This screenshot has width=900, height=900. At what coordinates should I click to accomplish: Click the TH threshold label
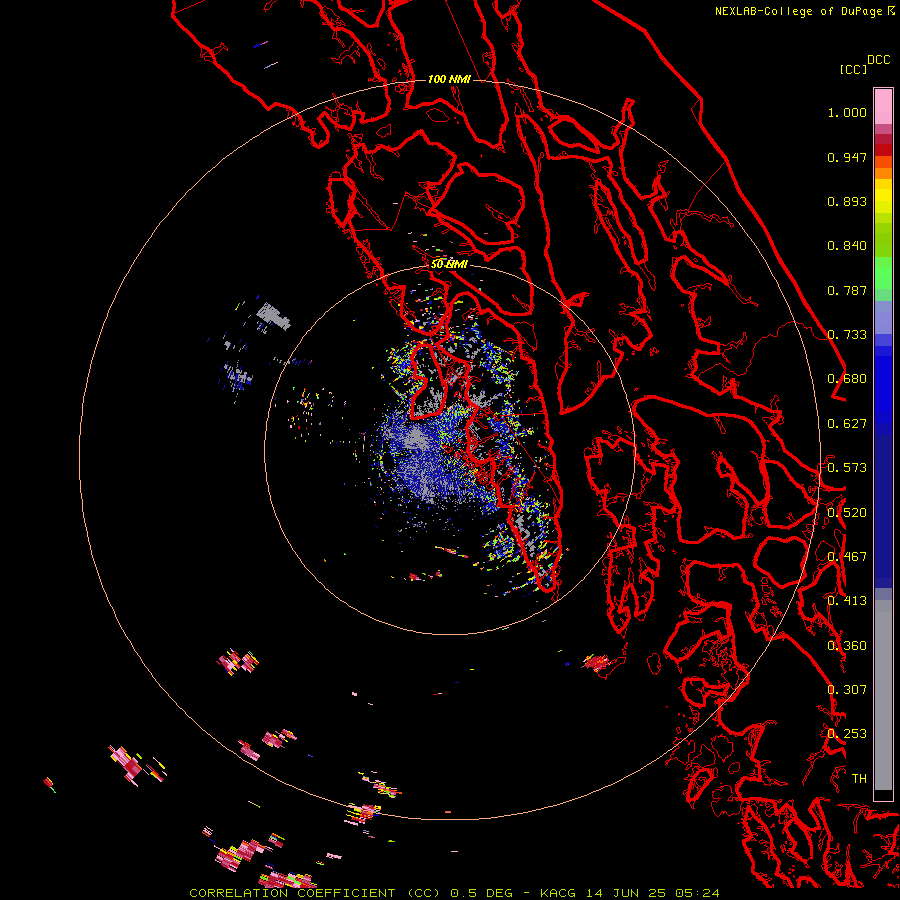click(859, 779)
